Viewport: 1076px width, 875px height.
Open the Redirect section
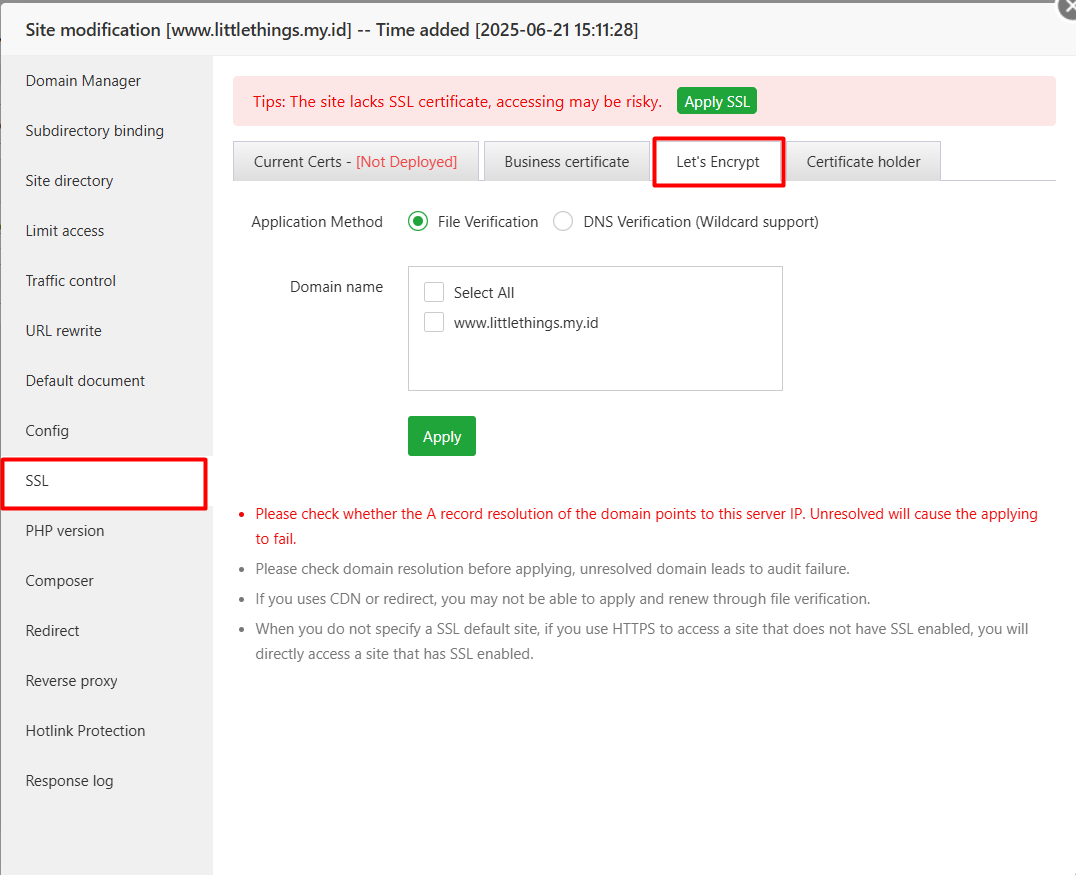click(x=52, y=630)
